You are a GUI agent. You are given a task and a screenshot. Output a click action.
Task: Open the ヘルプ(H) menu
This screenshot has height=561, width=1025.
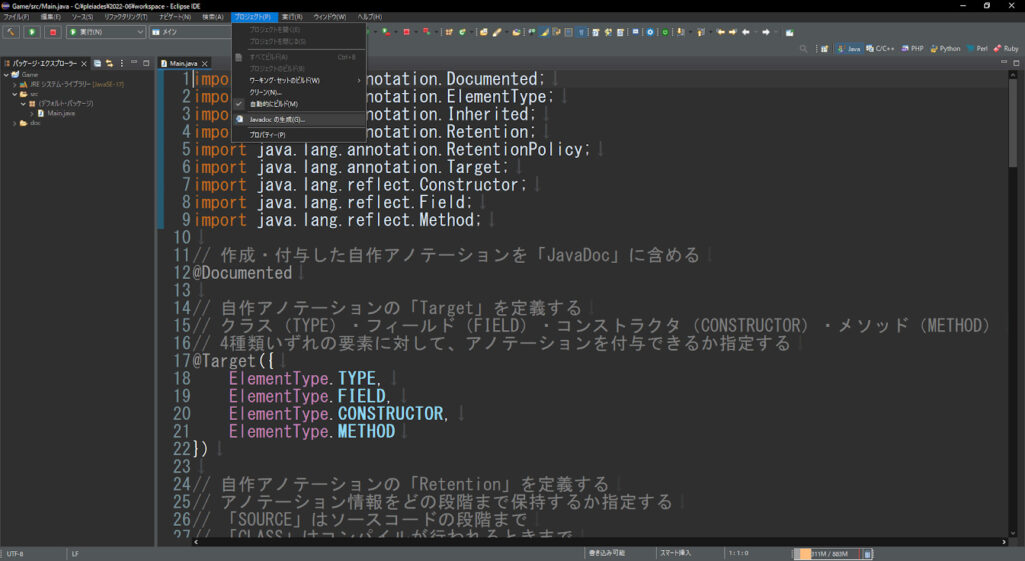(370, 16)
